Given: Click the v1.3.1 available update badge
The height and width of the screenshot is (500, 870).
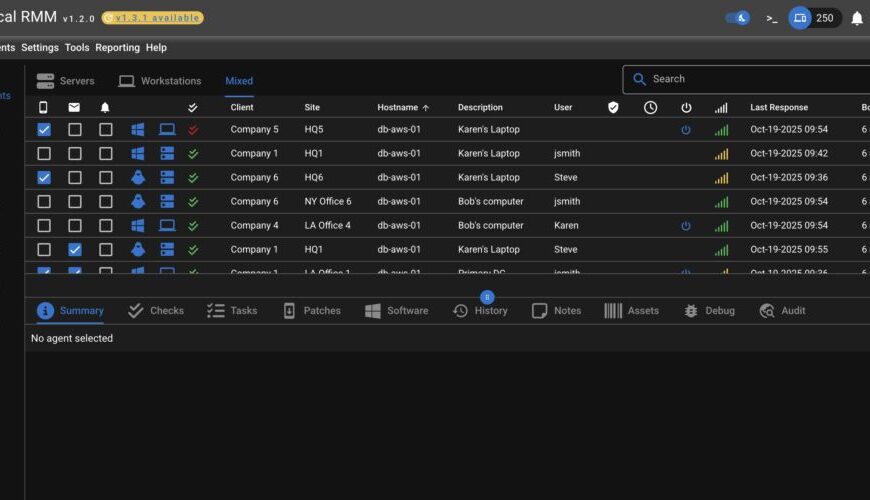Looking at the screenshot, I should click(152, 18).
